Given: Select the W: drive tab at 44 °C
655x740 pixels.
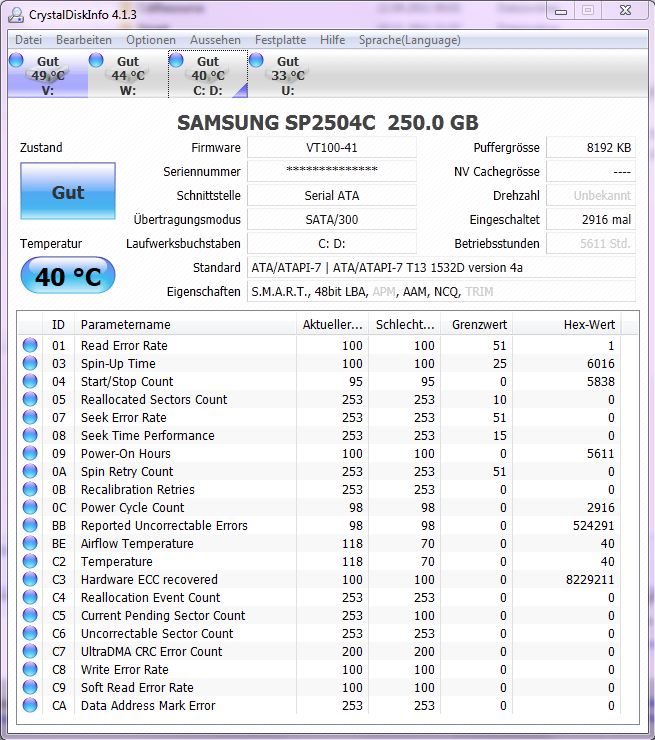Looking at the screenshot, I should pyautogui.click(x=128, y=75).
